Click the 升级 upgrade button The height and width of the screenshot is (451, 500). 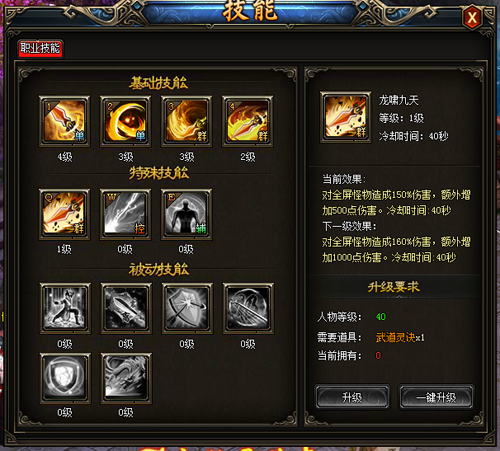point(352,397)
